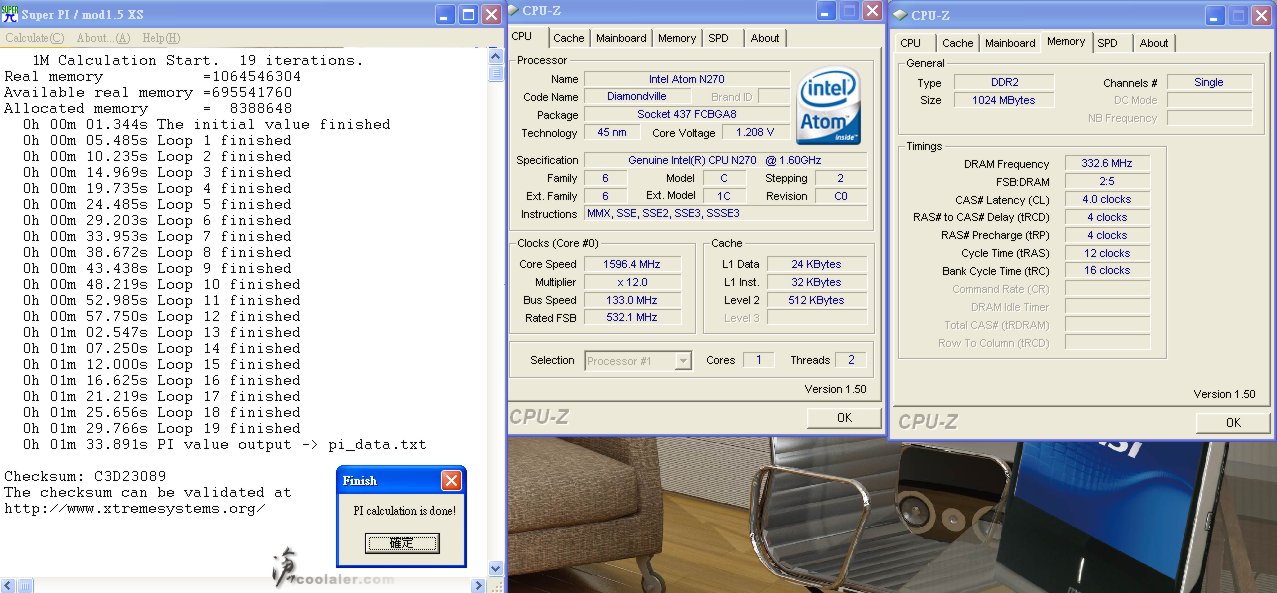Click Rated FSB value 532.1 MHz
The image size is (1277, 593).
[x=631, y=318]
